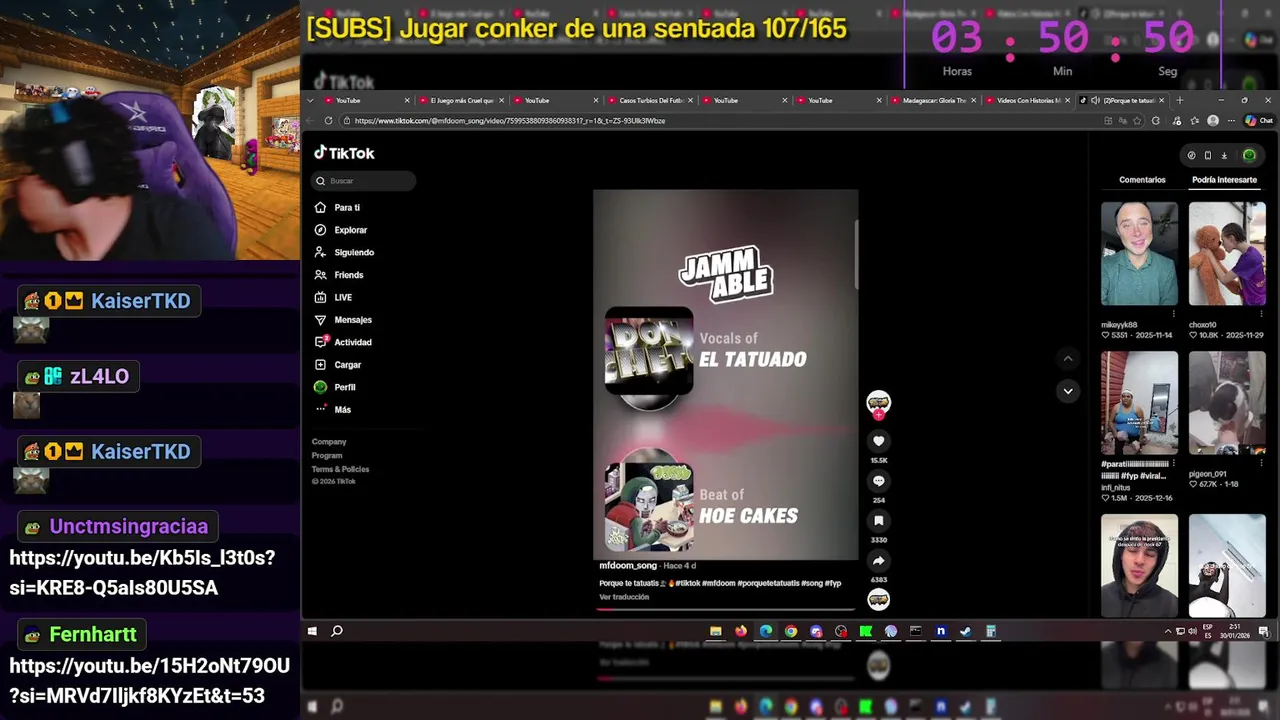This screenshot has width=1280, height=720.
Task: Click TikTok download app arrow icon
Action: coord(1224,155)
